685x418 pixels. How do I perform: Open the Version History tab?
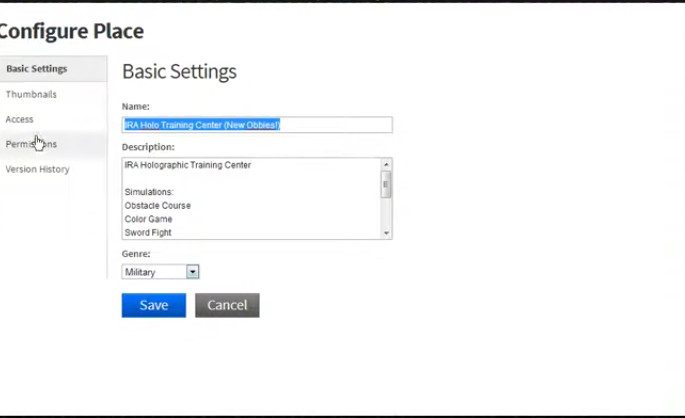pos(37,169)
